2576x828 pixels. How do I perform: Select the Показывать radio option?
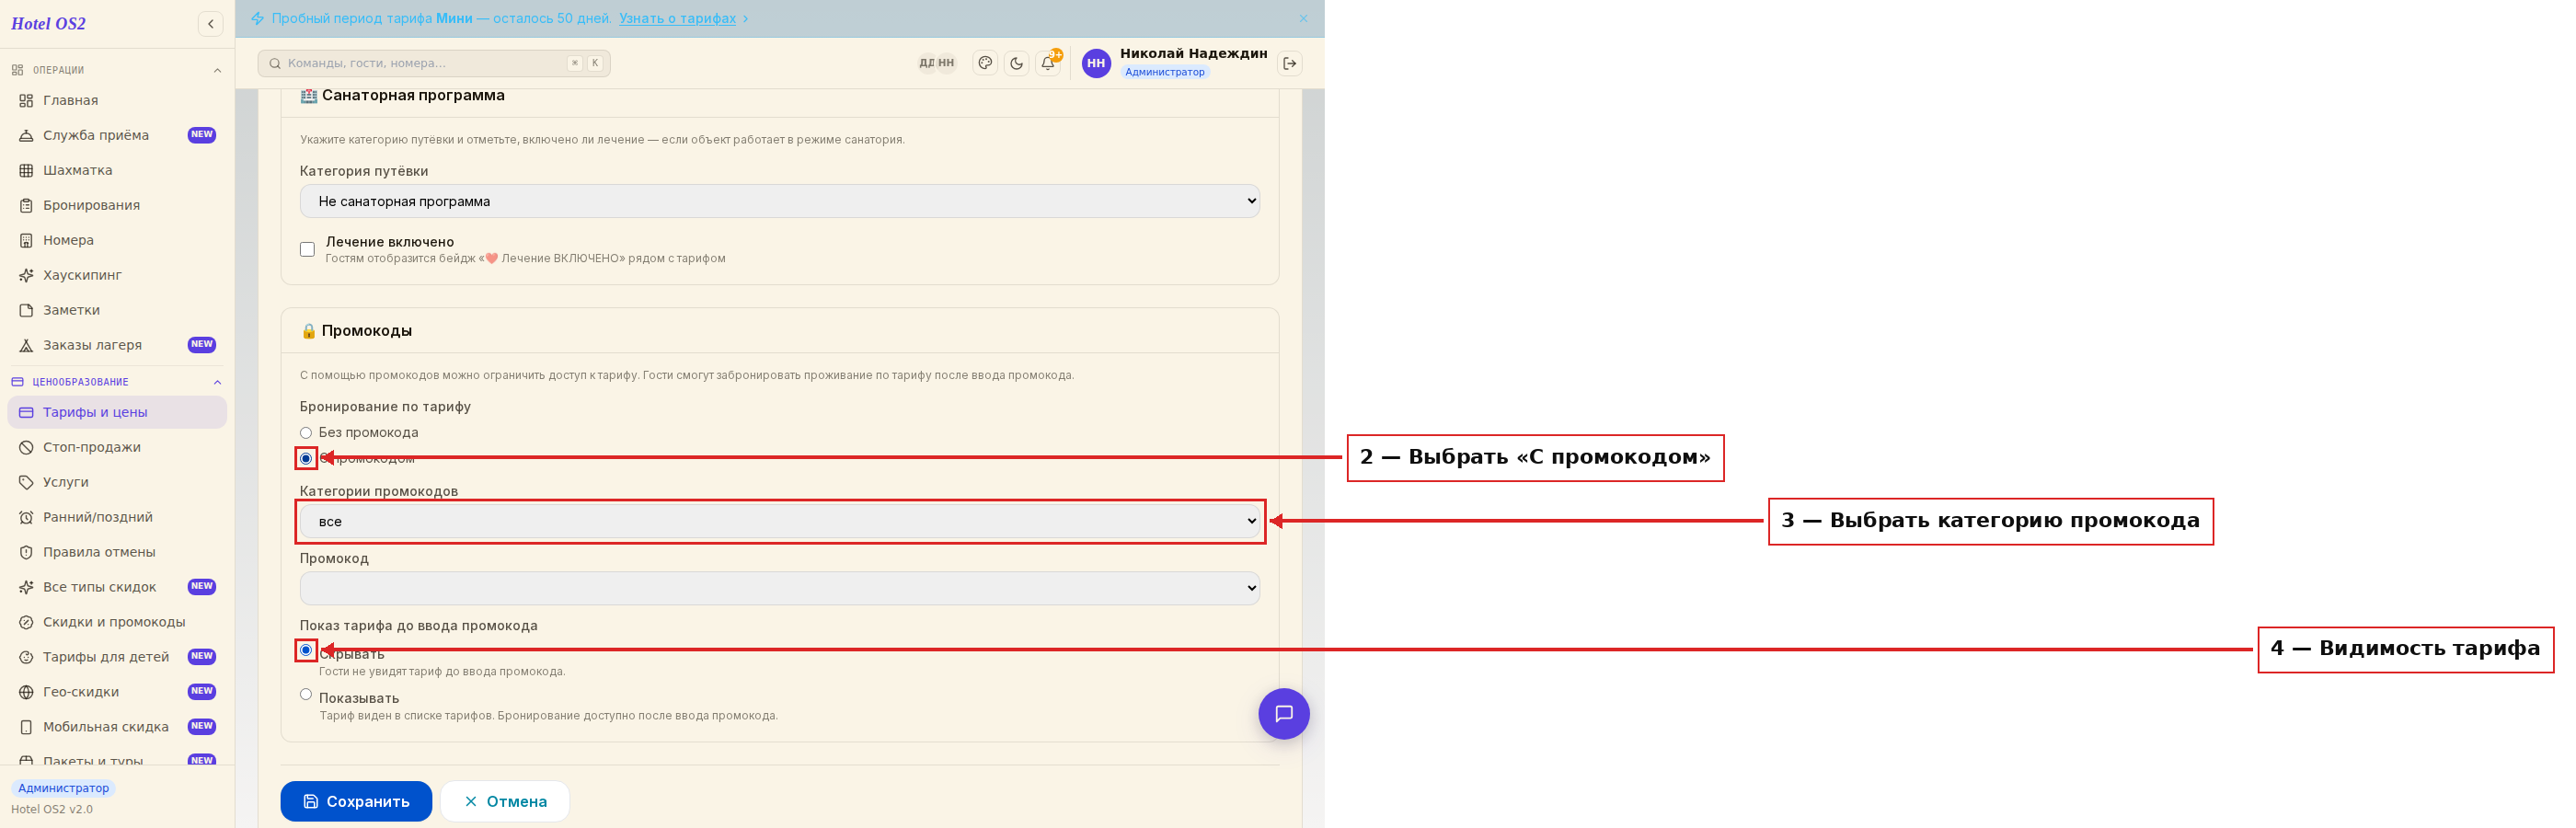pos(306,694)
